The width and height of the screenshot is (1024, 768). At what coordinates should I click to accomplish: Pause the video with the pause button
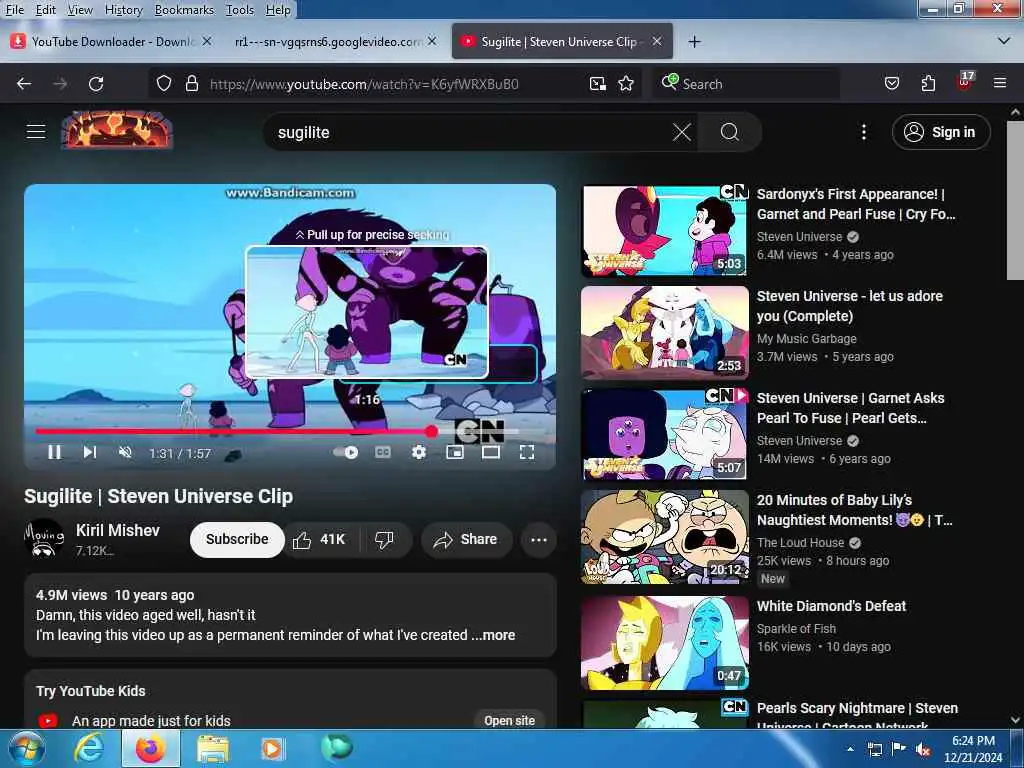coord(55,452)
